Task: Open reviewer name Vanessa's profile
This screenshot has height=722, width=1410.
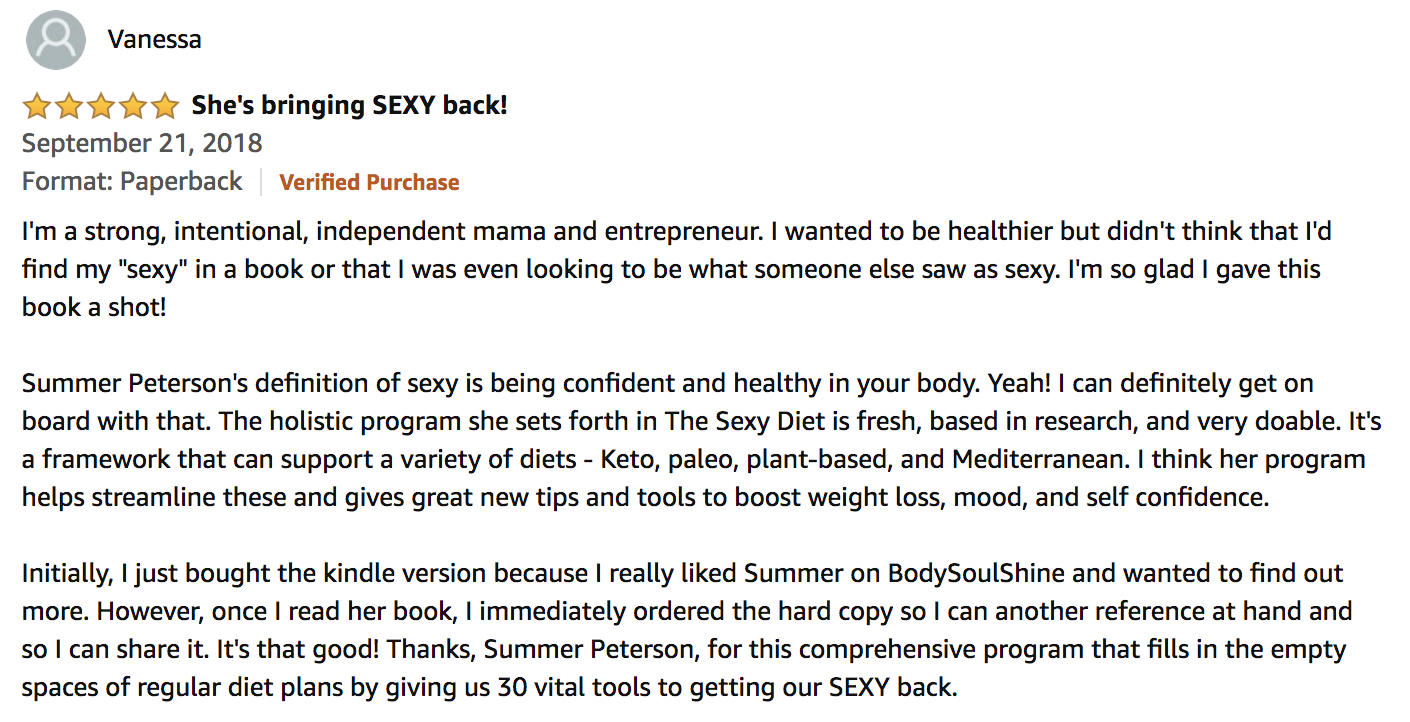Action: [155, 40]
